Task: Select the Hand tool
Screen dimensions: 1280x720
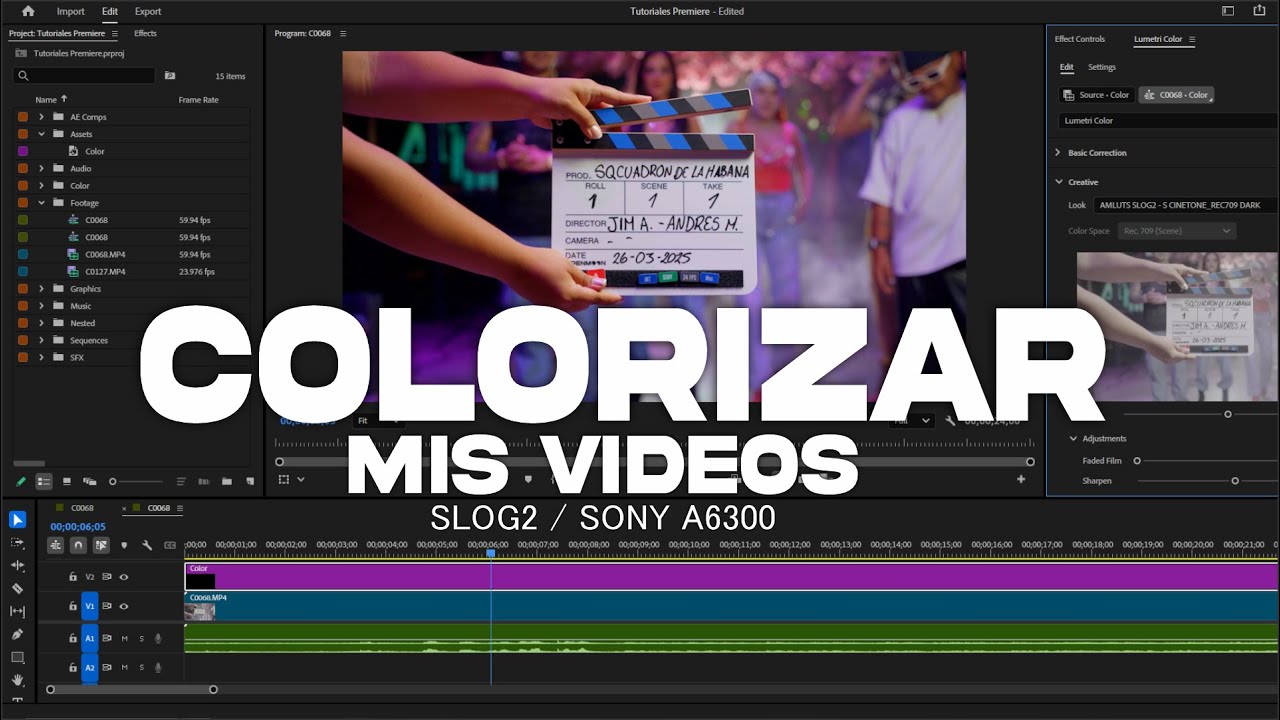Action: tap(17, 680)
